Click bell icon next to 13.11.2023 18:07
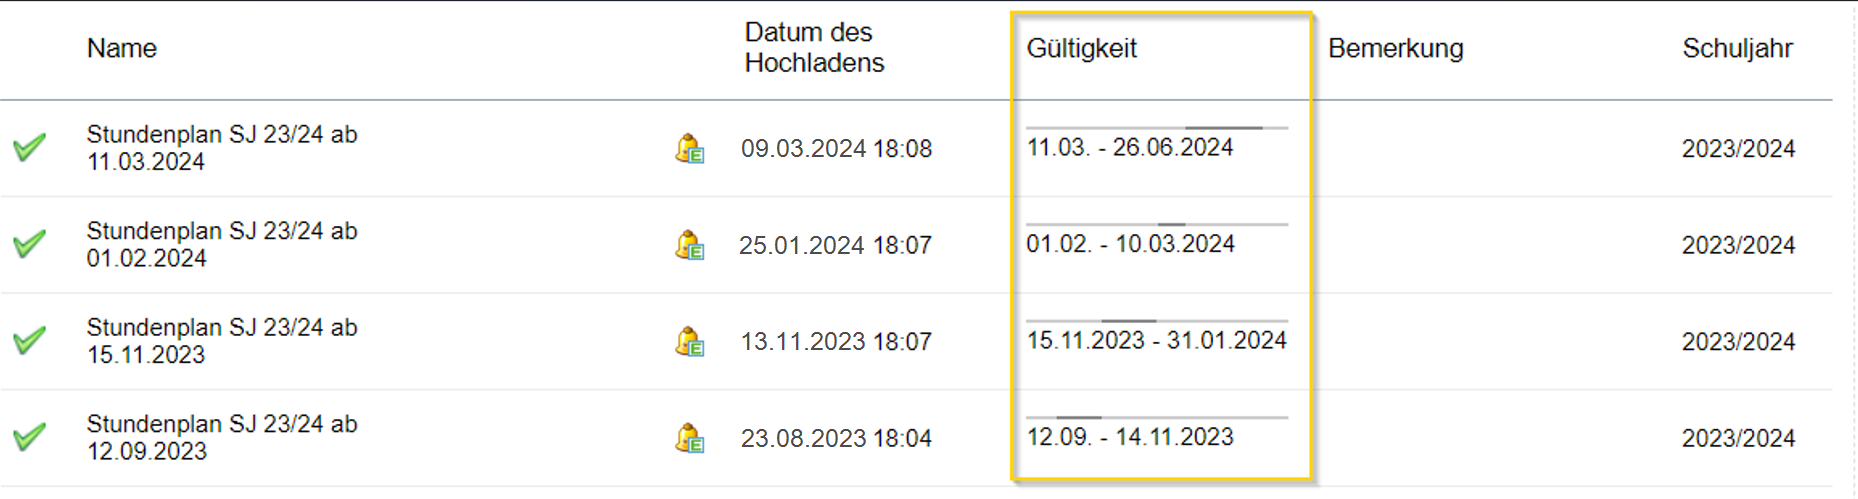Screen dimensions: 1858x499 coord(690,342)
